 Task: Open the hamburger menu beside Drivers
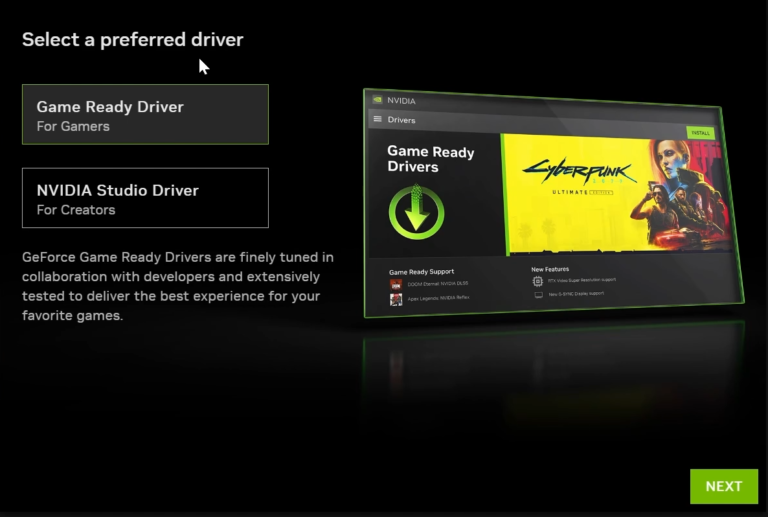377,119
